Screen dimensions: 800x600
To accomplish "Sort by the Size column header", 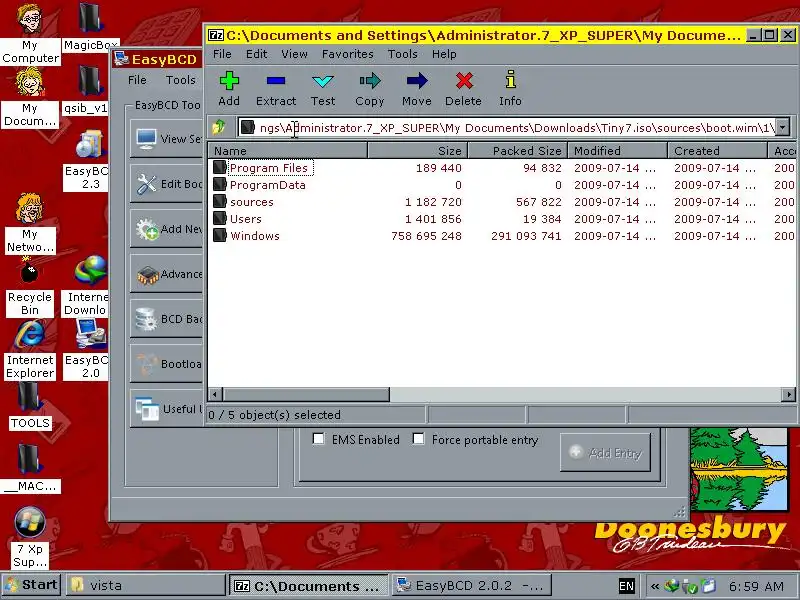I will (417, 151).
